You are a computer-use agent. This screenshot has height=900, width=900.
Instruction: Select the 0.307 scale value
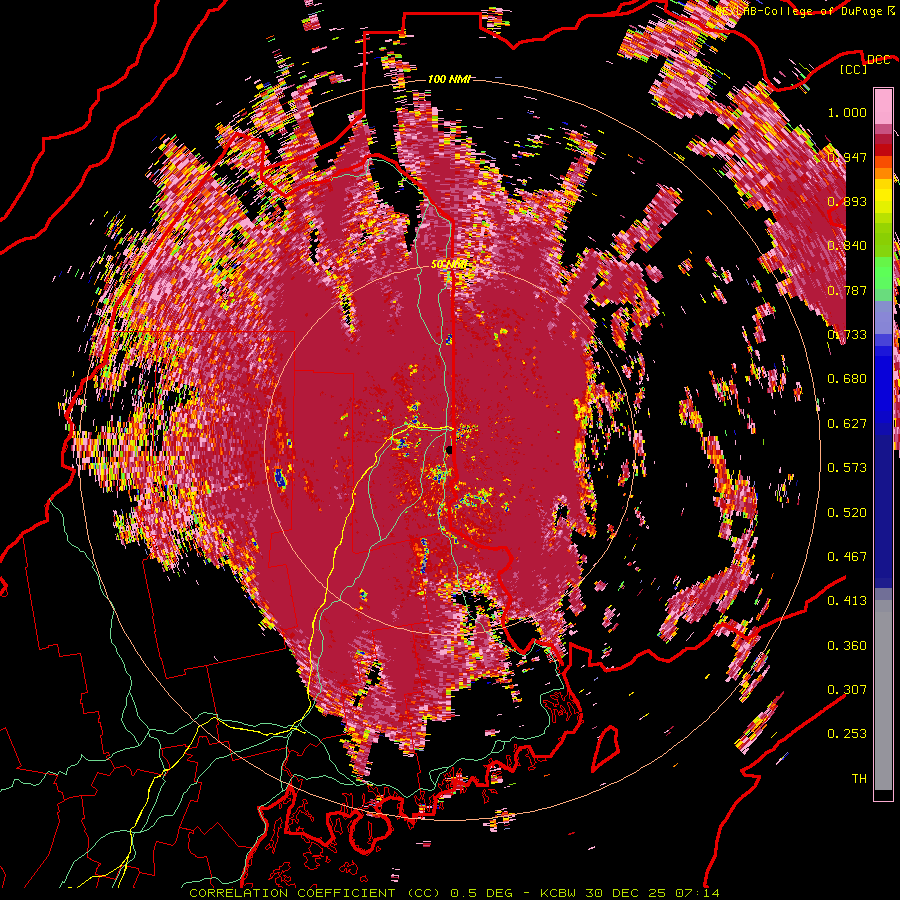[x=847, y=690]
